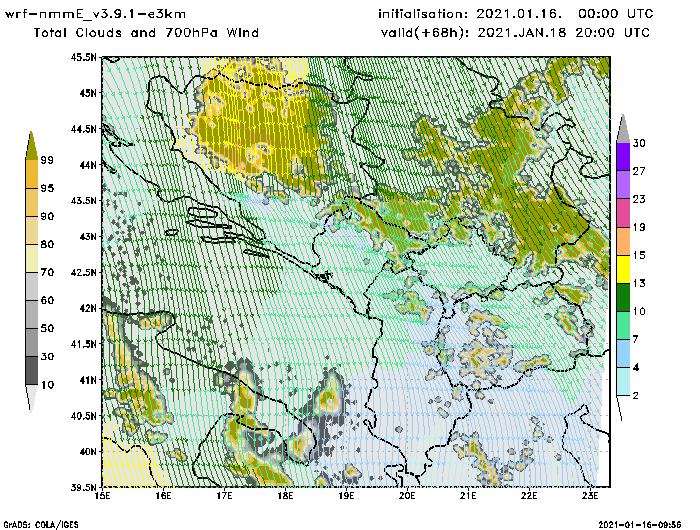Click the 'GrADS: COLA/IGES' credit text
The height and width of the screenshot is (530, 700).
[x=41, y=525]
